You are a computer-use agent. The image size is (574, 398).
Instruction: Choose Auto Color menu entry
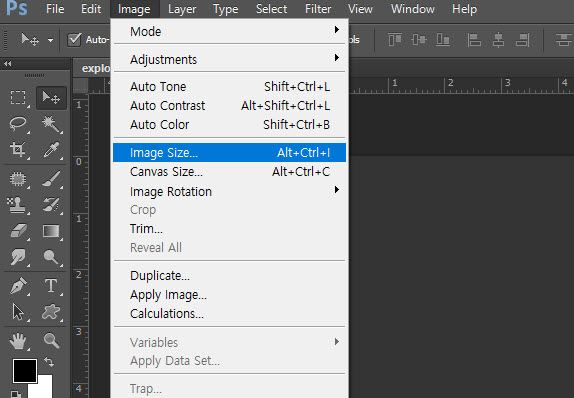(x=230, y=124)
